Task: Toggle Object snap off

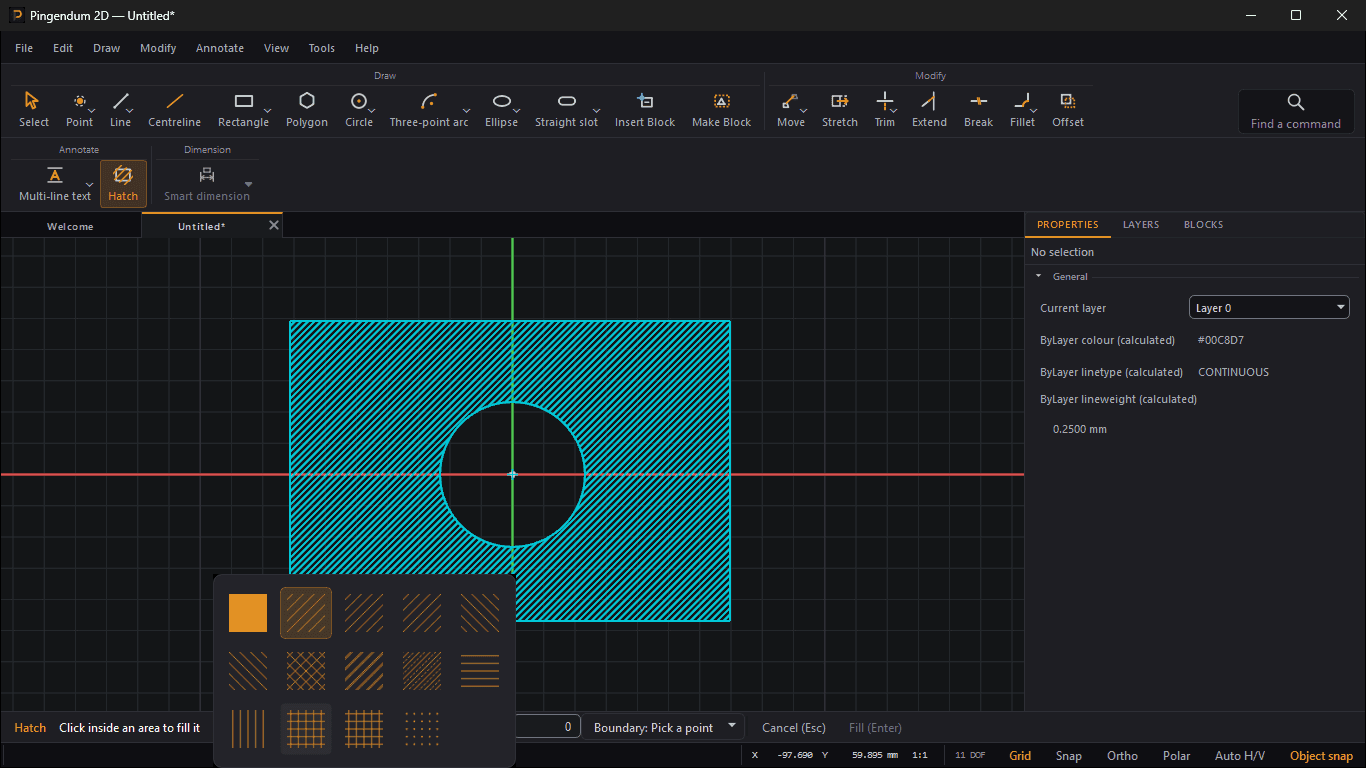Action: coord(1321,756)
